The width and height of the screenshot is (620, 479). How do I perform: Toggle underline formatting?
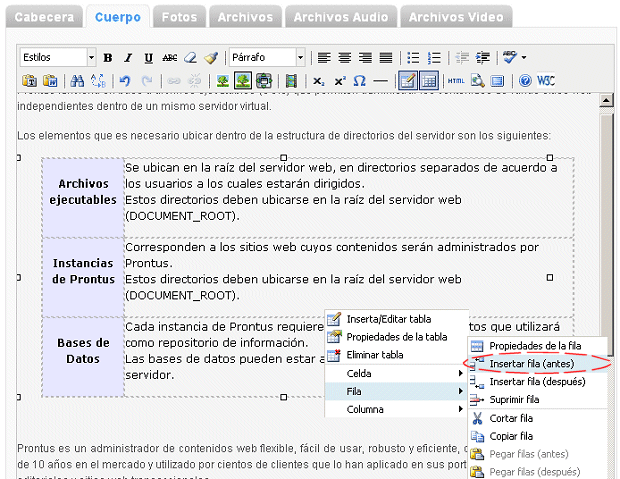149,58
